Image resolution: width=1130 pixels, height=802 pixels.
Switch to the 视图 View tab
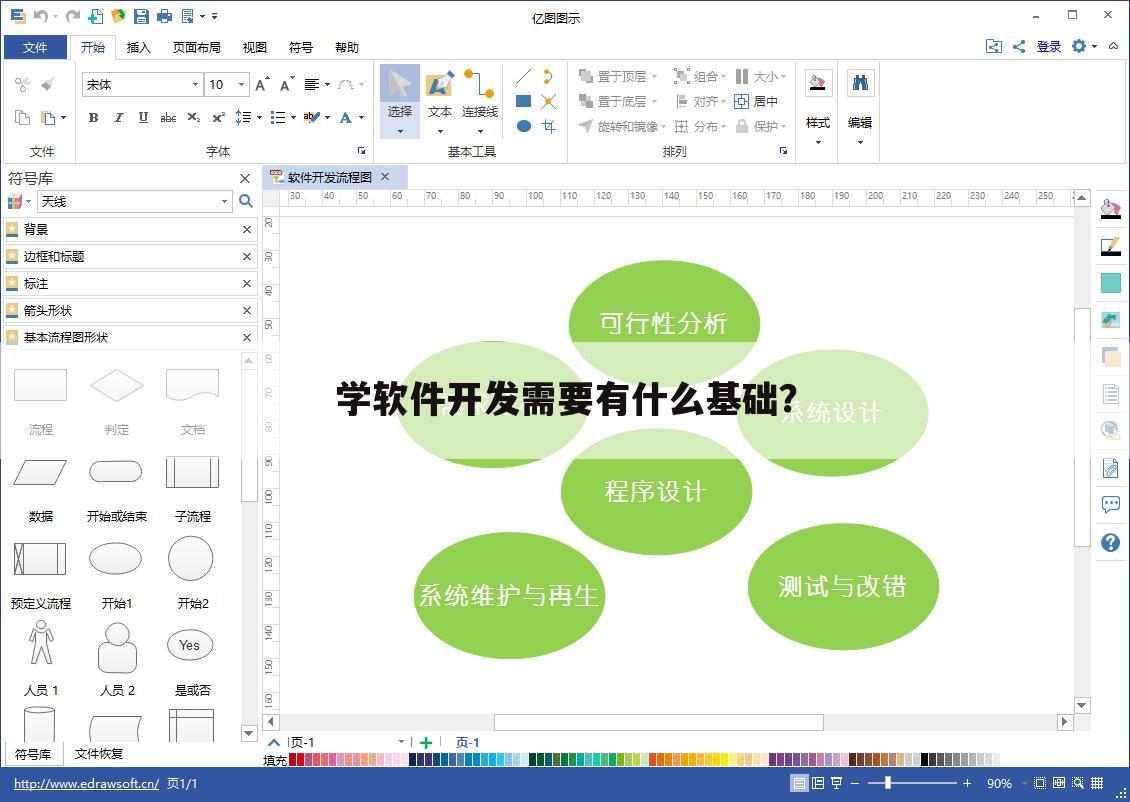pyautogui.click(x=254, y=47)
